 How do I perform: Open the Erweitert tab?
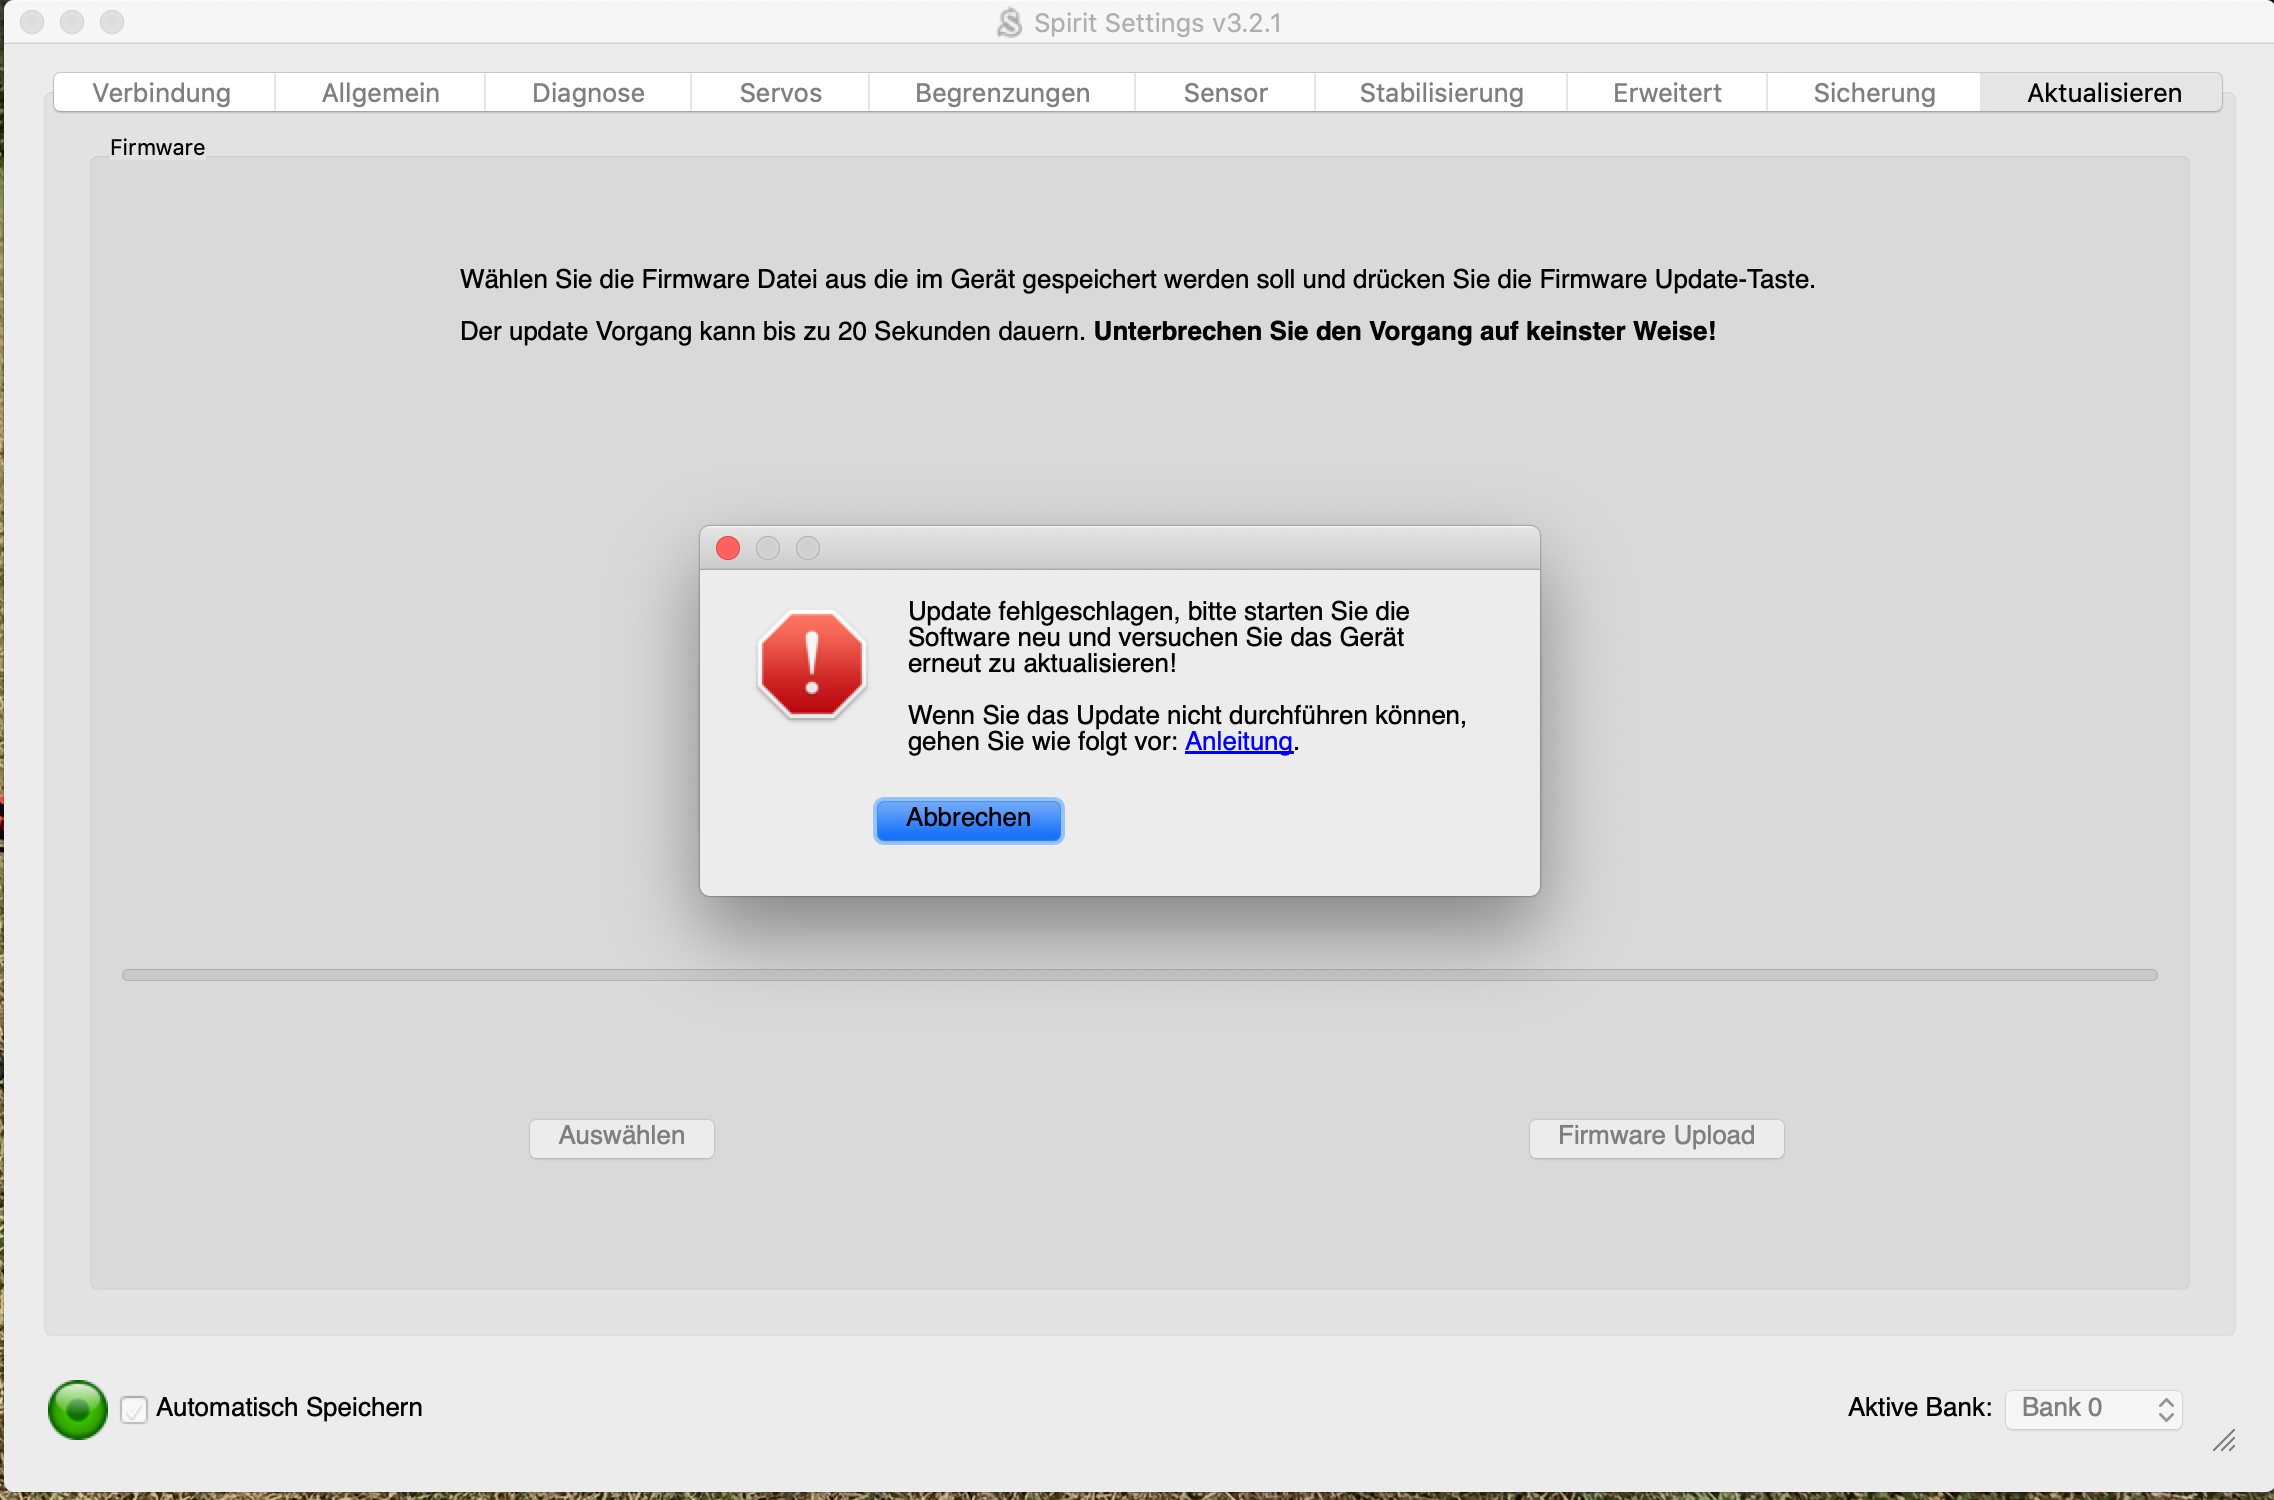pyautogui.click(x=1667, y=93)
